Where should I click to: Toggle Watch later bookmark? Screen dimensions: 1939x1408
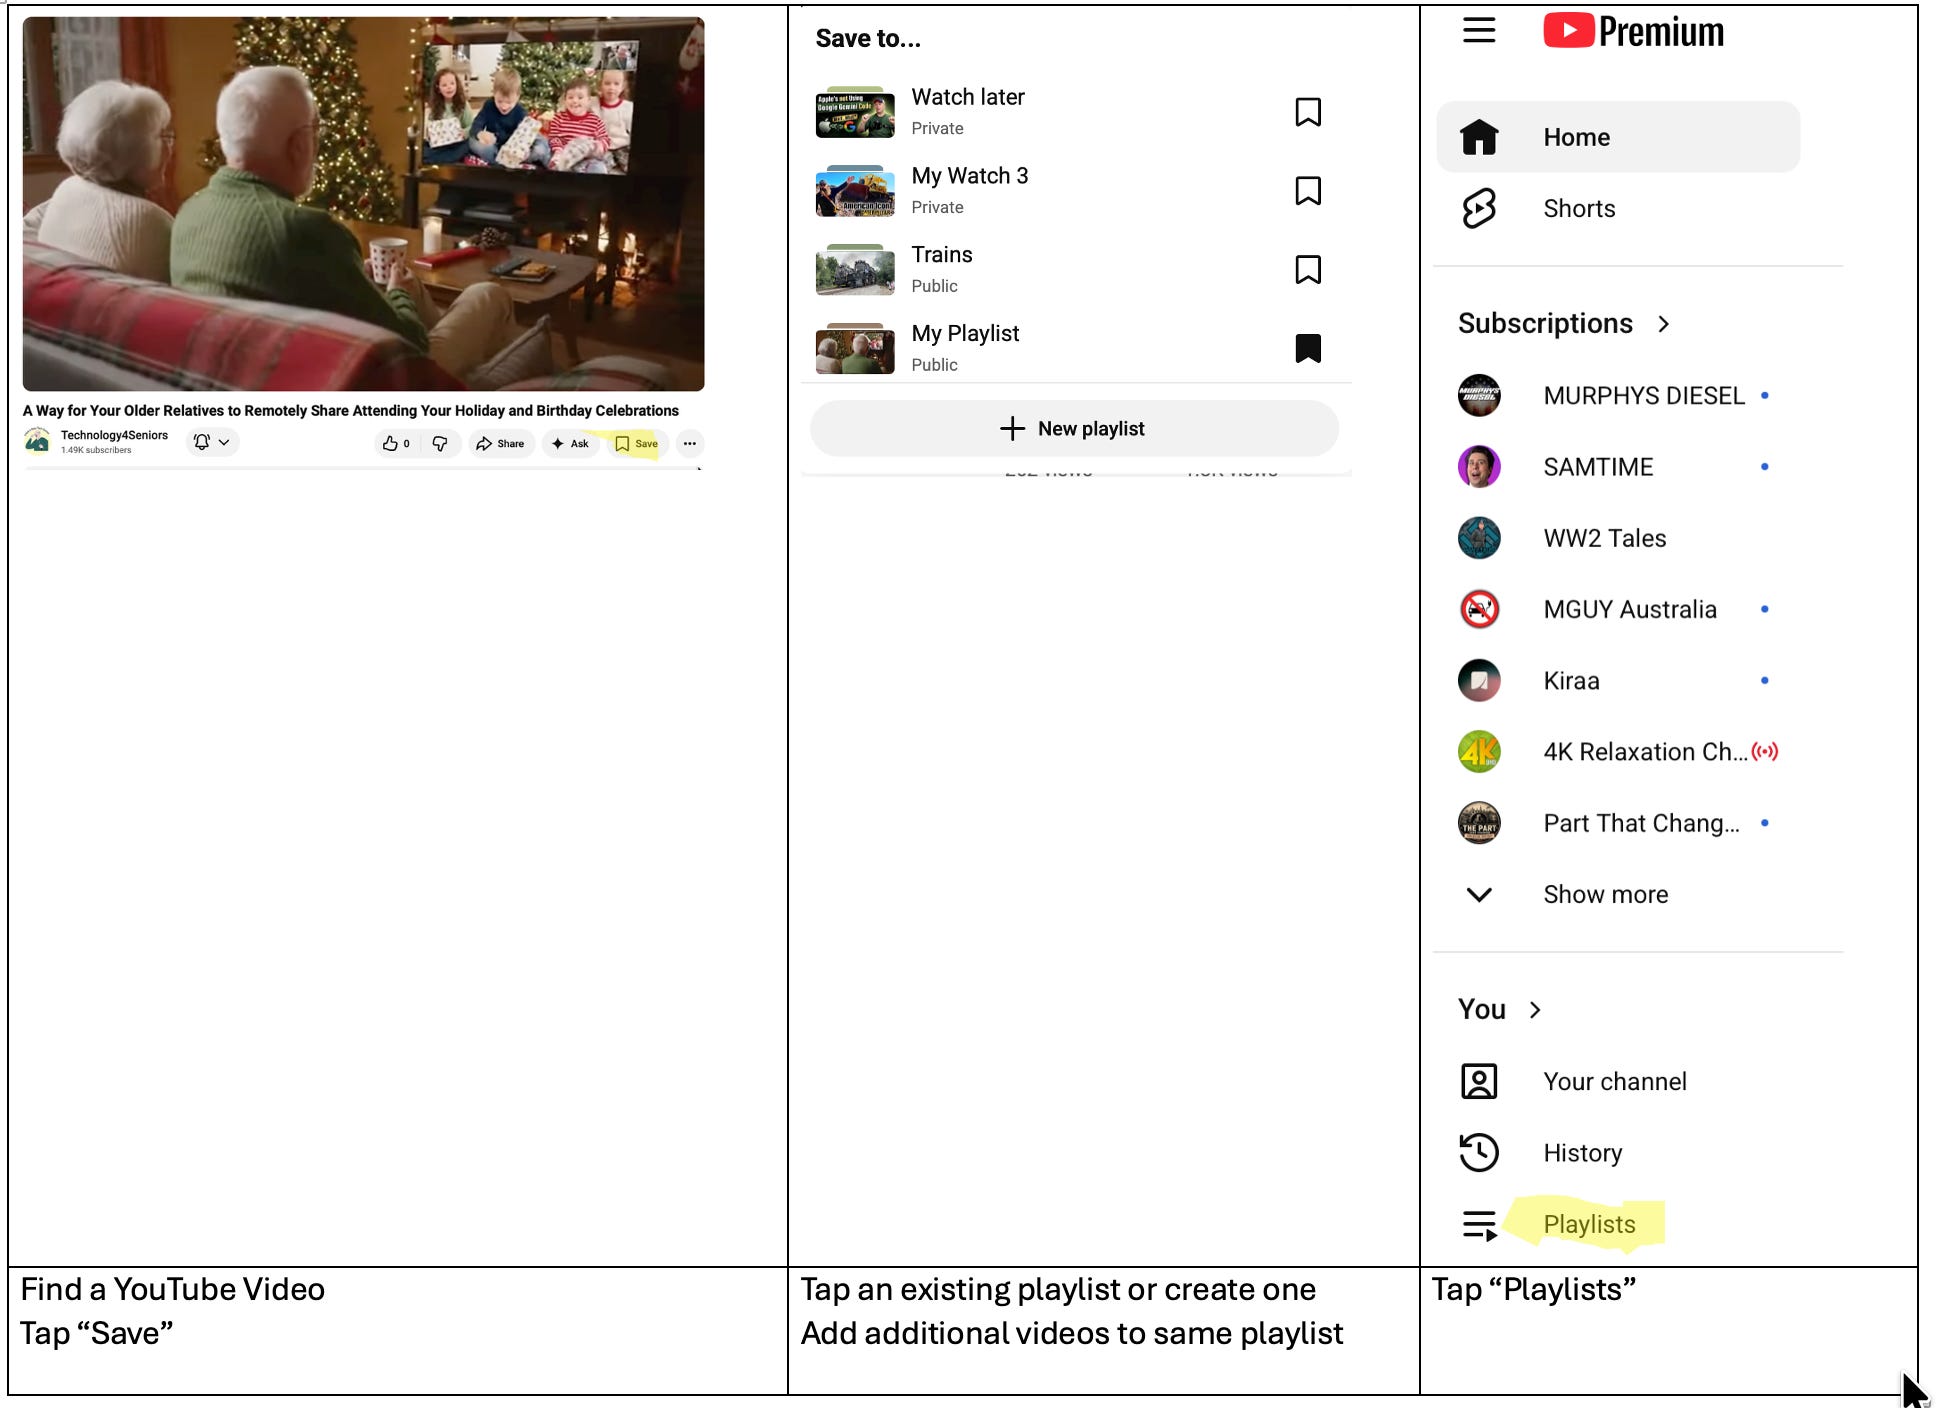(1308, 112)
